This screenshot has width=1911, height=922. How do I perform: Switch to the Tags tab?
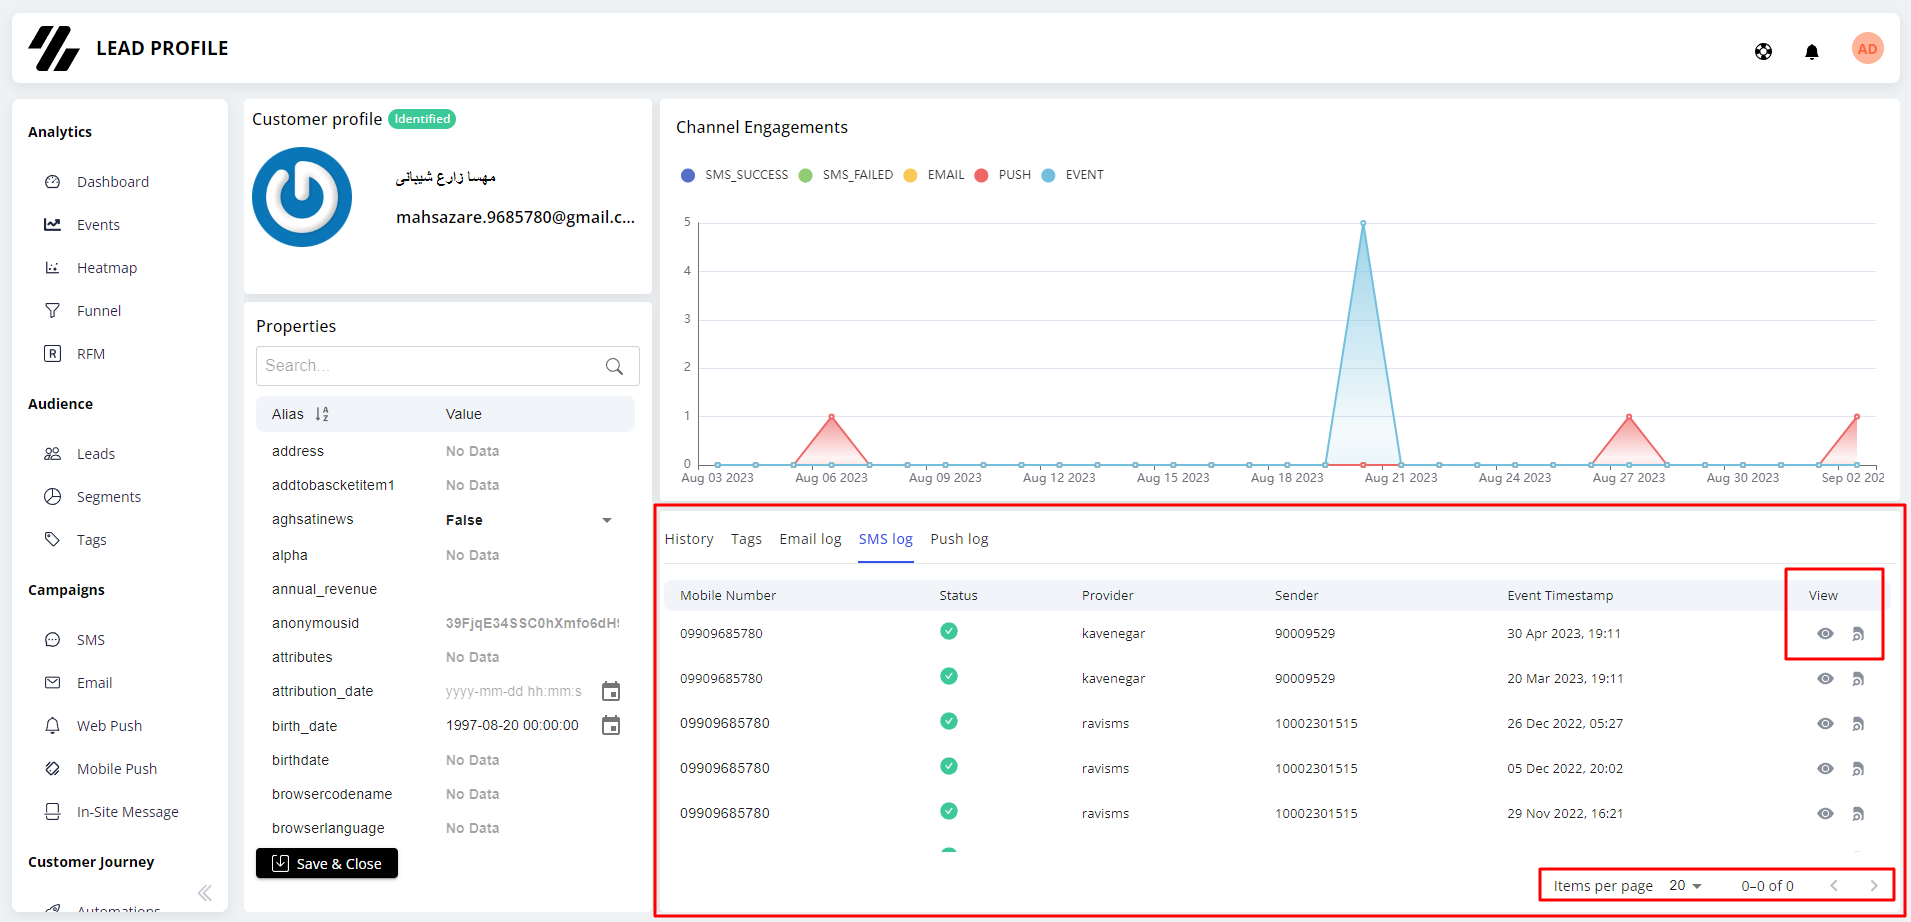(746, 539)
